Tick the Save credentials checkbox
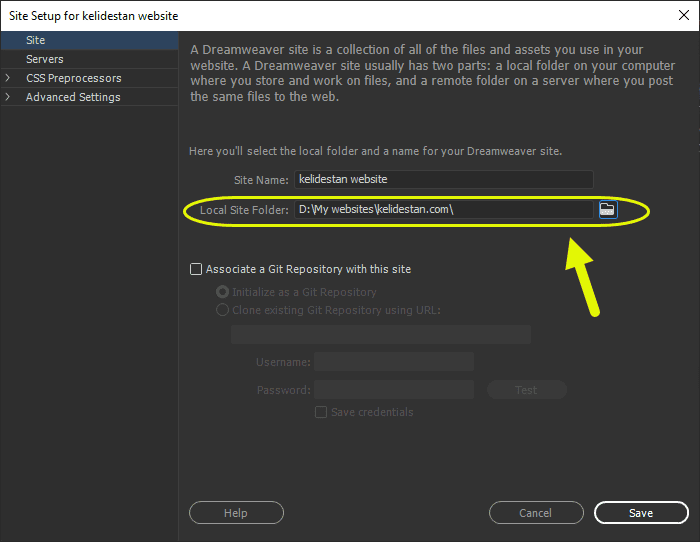 point(321,412)
